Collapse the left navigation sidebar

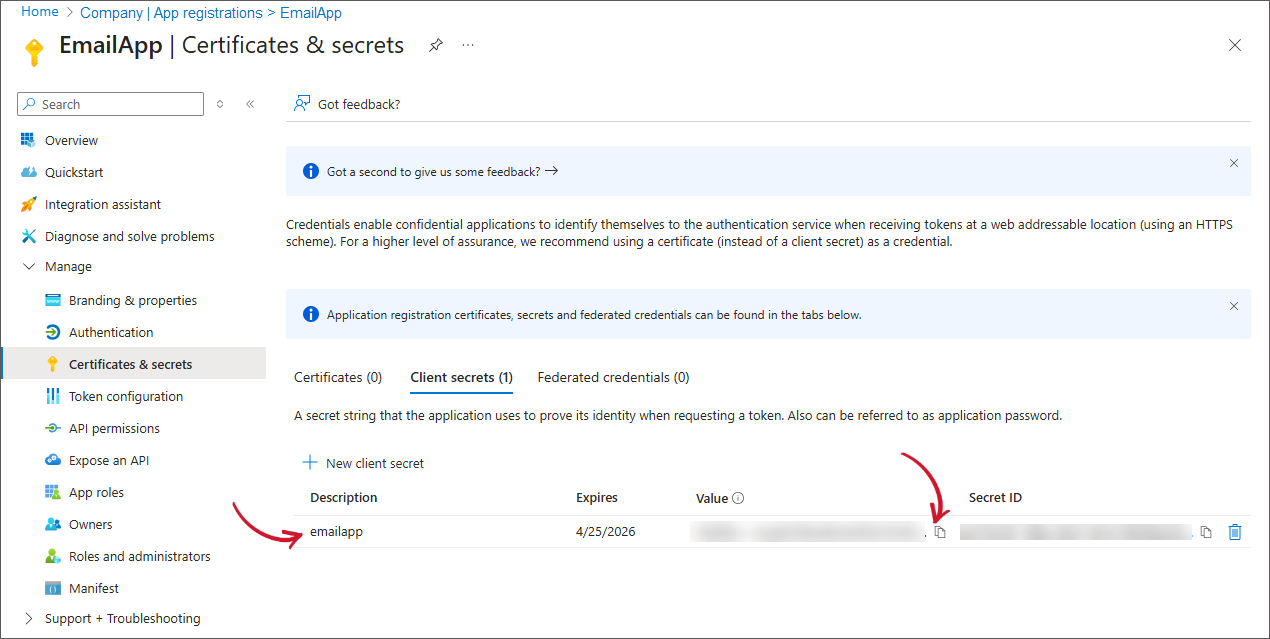click(x=250, y=103)
